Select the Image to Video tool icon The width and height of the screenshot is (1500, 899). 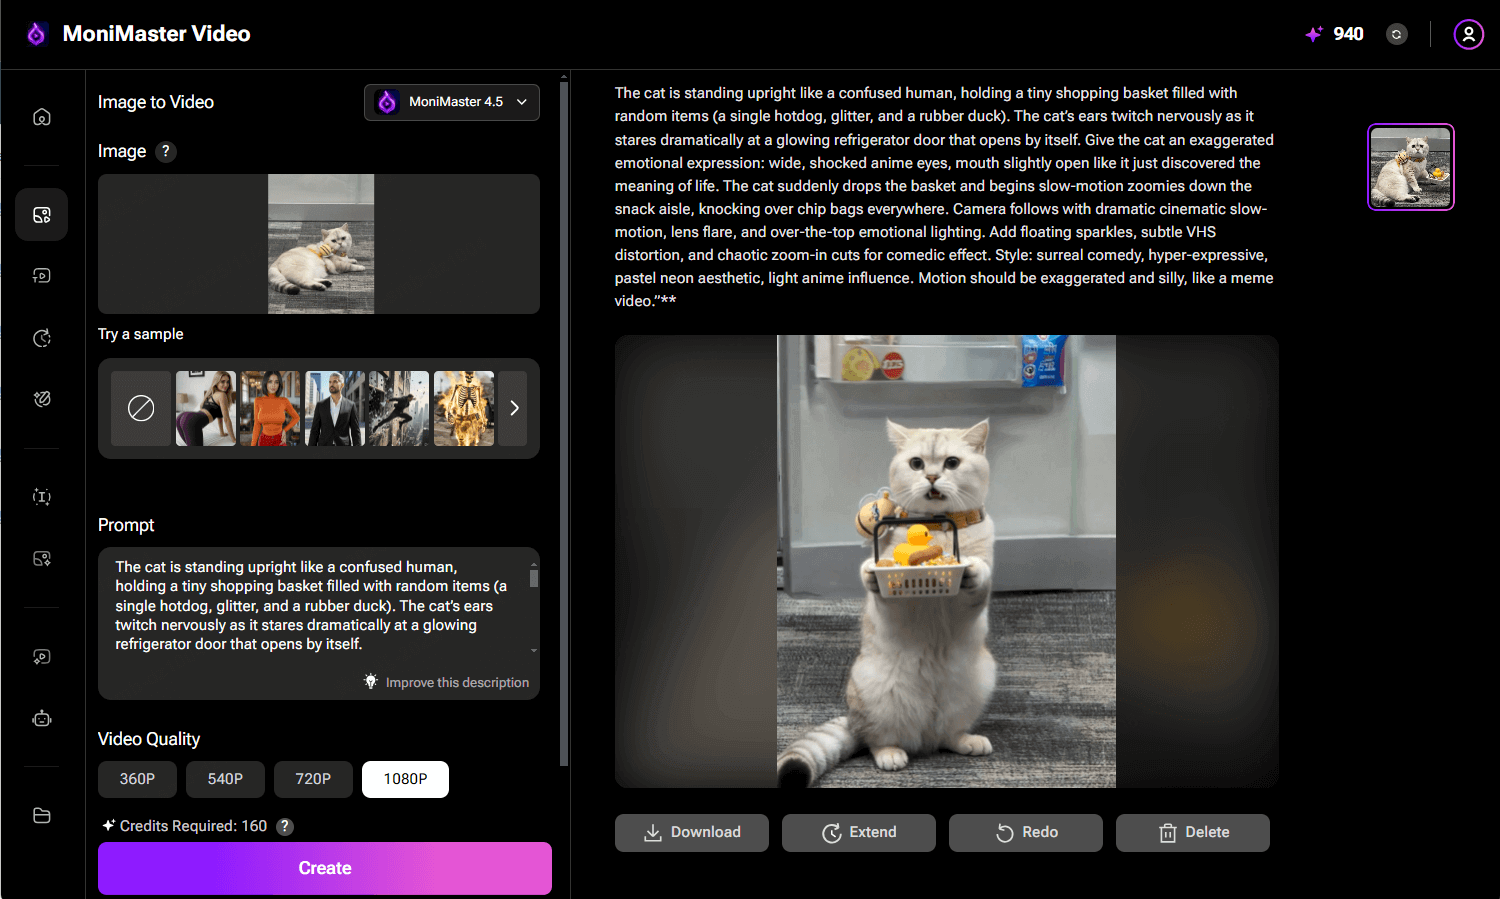pos(41,214)
